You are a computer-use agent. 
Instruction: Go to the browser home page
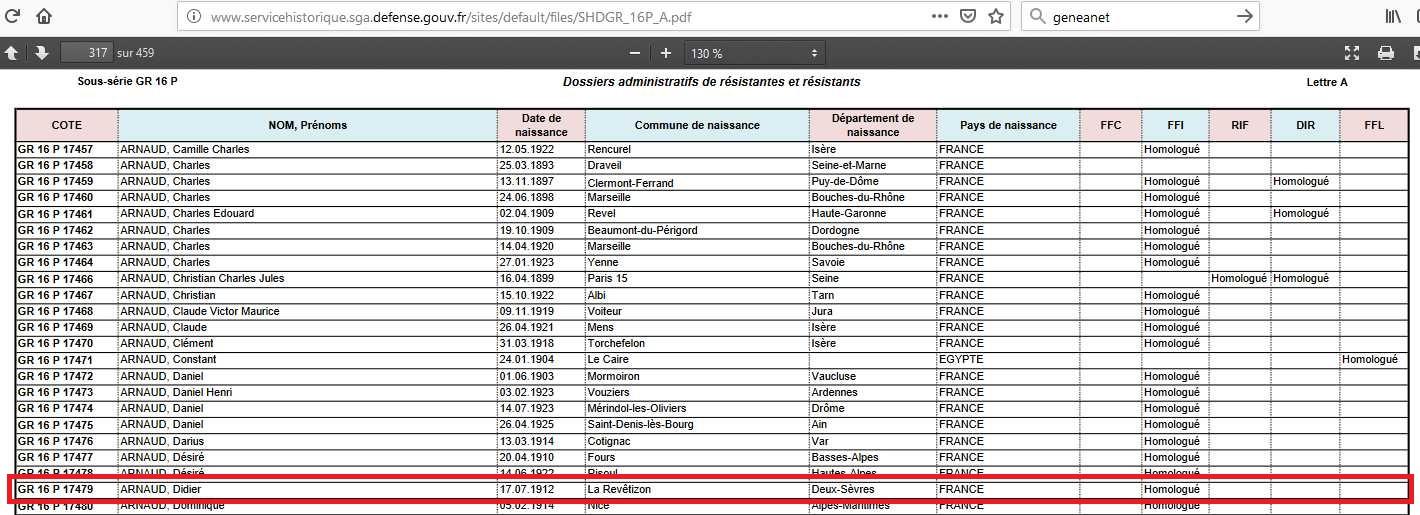point(43,16)
